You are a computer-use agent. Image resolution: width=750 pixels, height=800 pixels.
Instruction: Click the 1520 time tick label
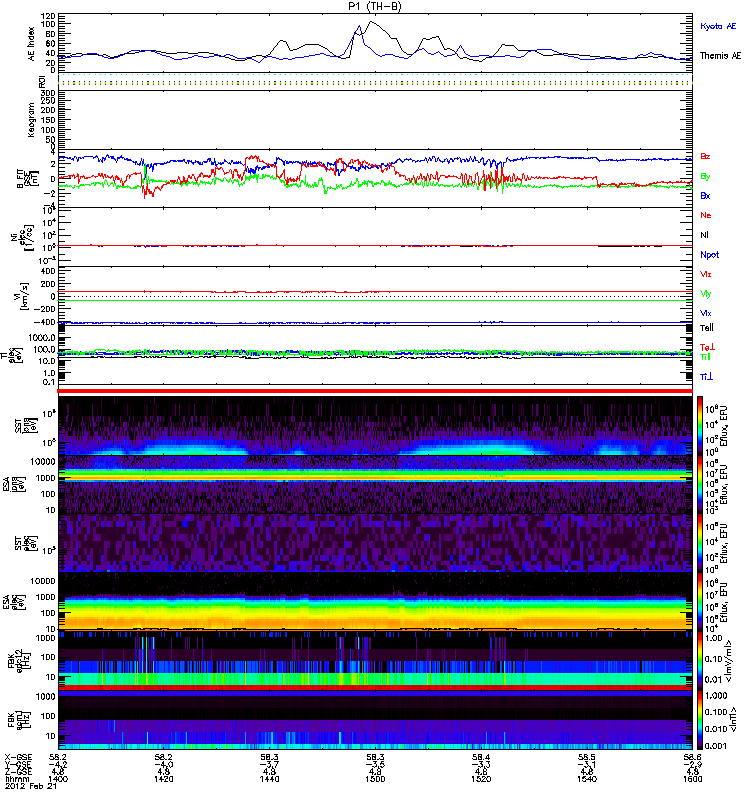click(481, 779)
